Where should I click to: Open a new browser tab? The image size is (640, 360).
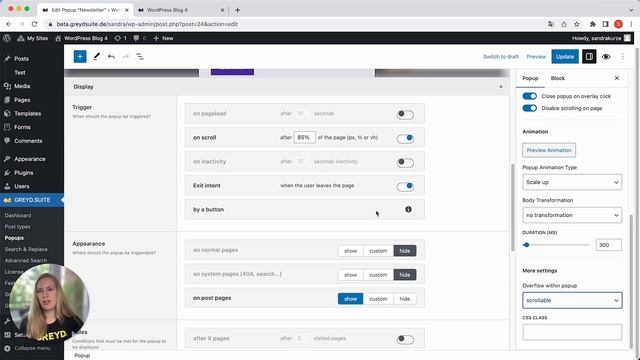point(237,10)
